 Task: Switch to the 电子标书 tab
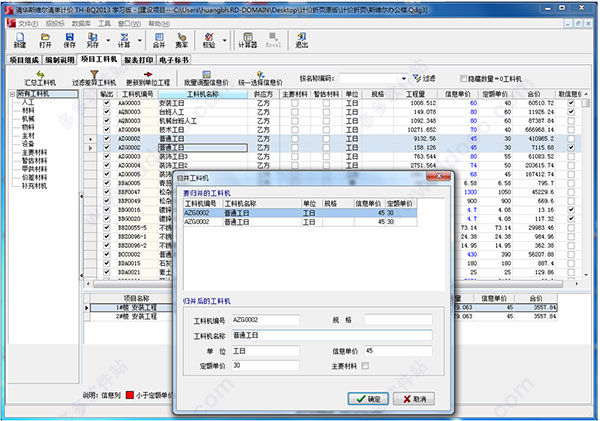click(x=174, y=60)
